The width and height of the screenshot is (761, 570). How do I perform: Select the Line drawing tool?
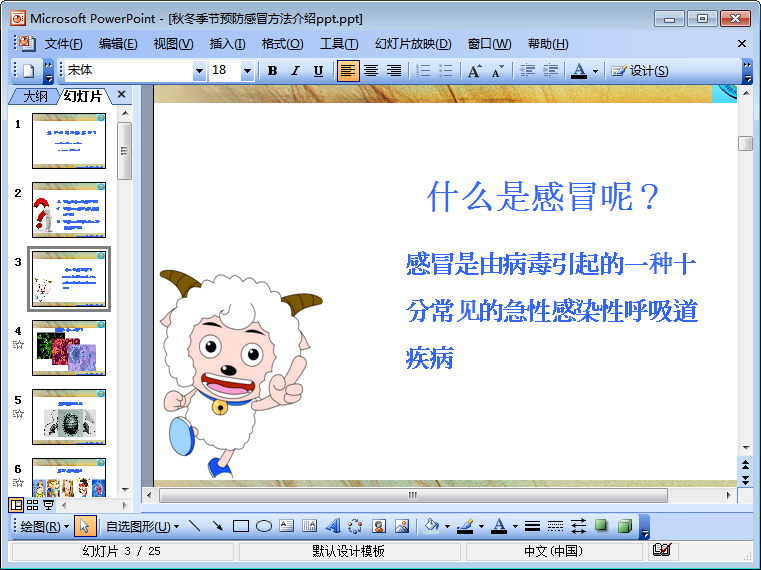(x=195, y=526)
